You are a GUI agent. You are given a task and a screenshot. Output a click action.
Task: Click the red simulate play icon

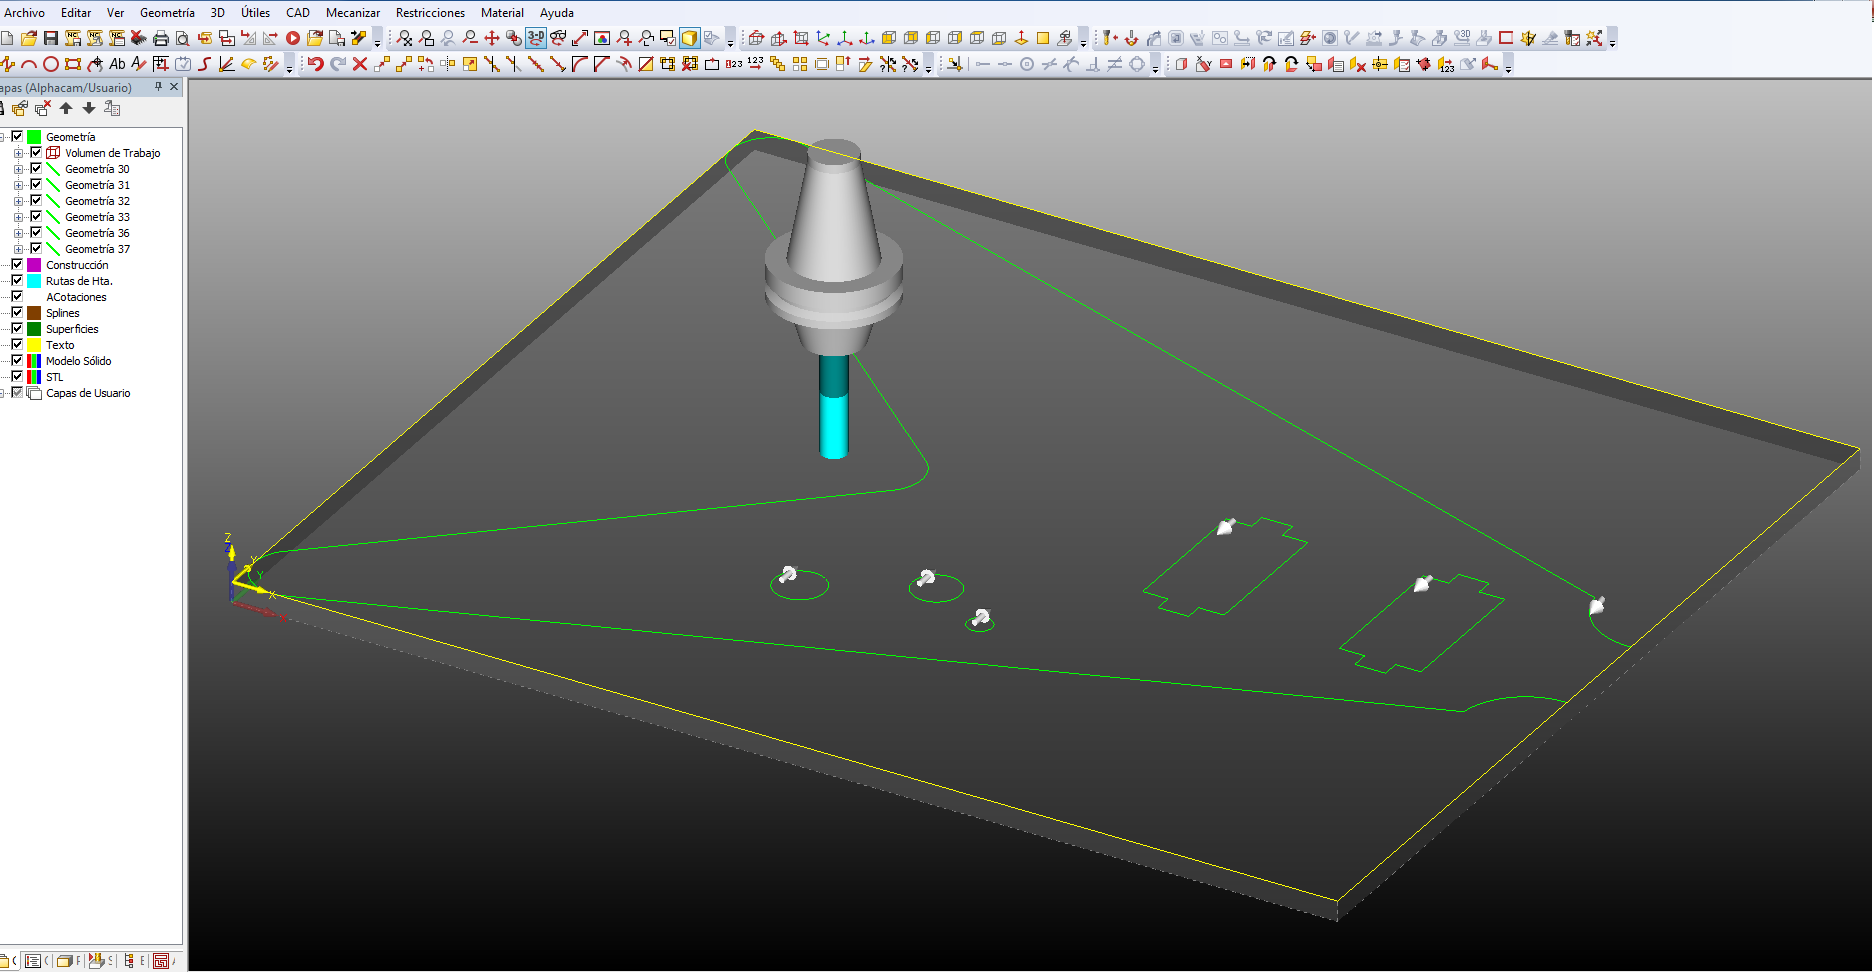click(x=293, y=38)
